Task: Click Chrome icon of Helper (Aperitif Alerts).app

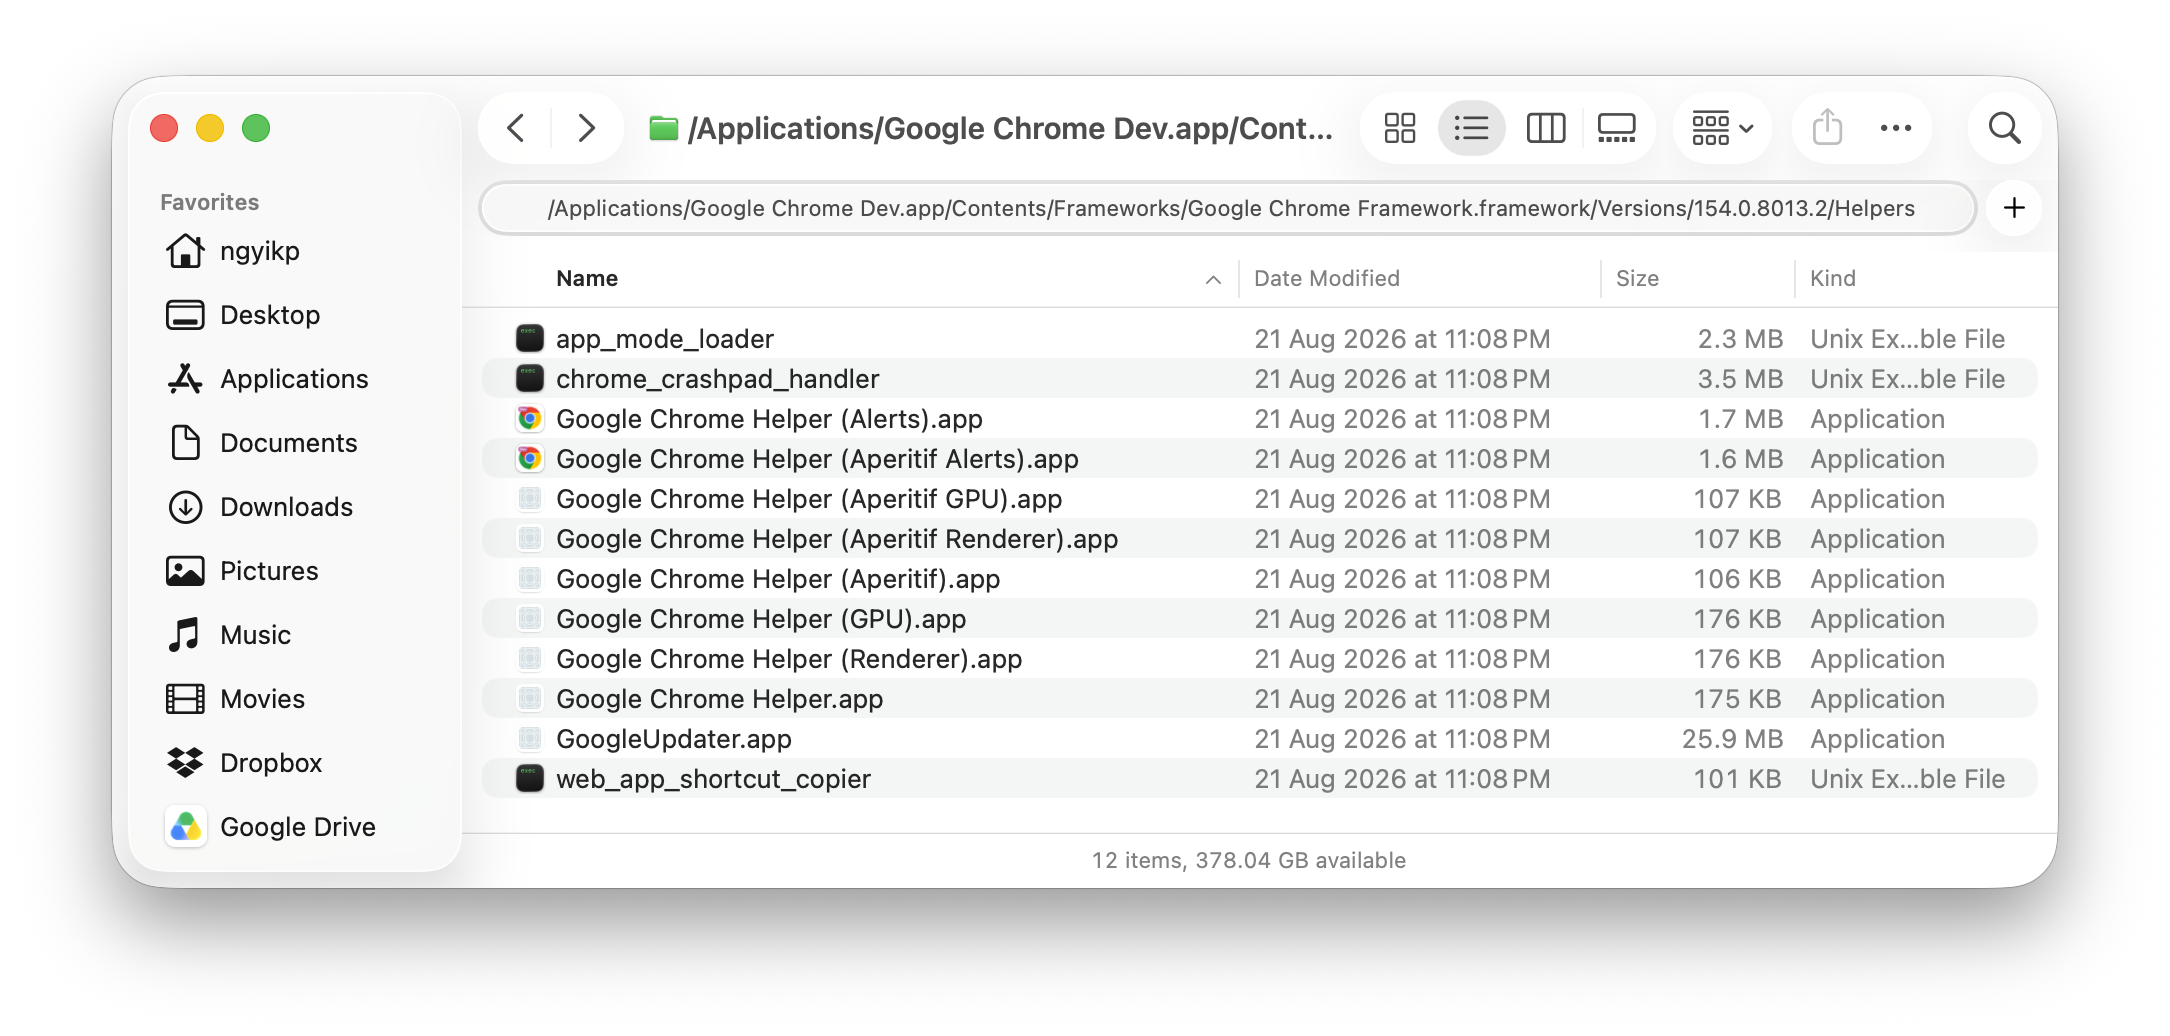Action: [x=530, y=458]
